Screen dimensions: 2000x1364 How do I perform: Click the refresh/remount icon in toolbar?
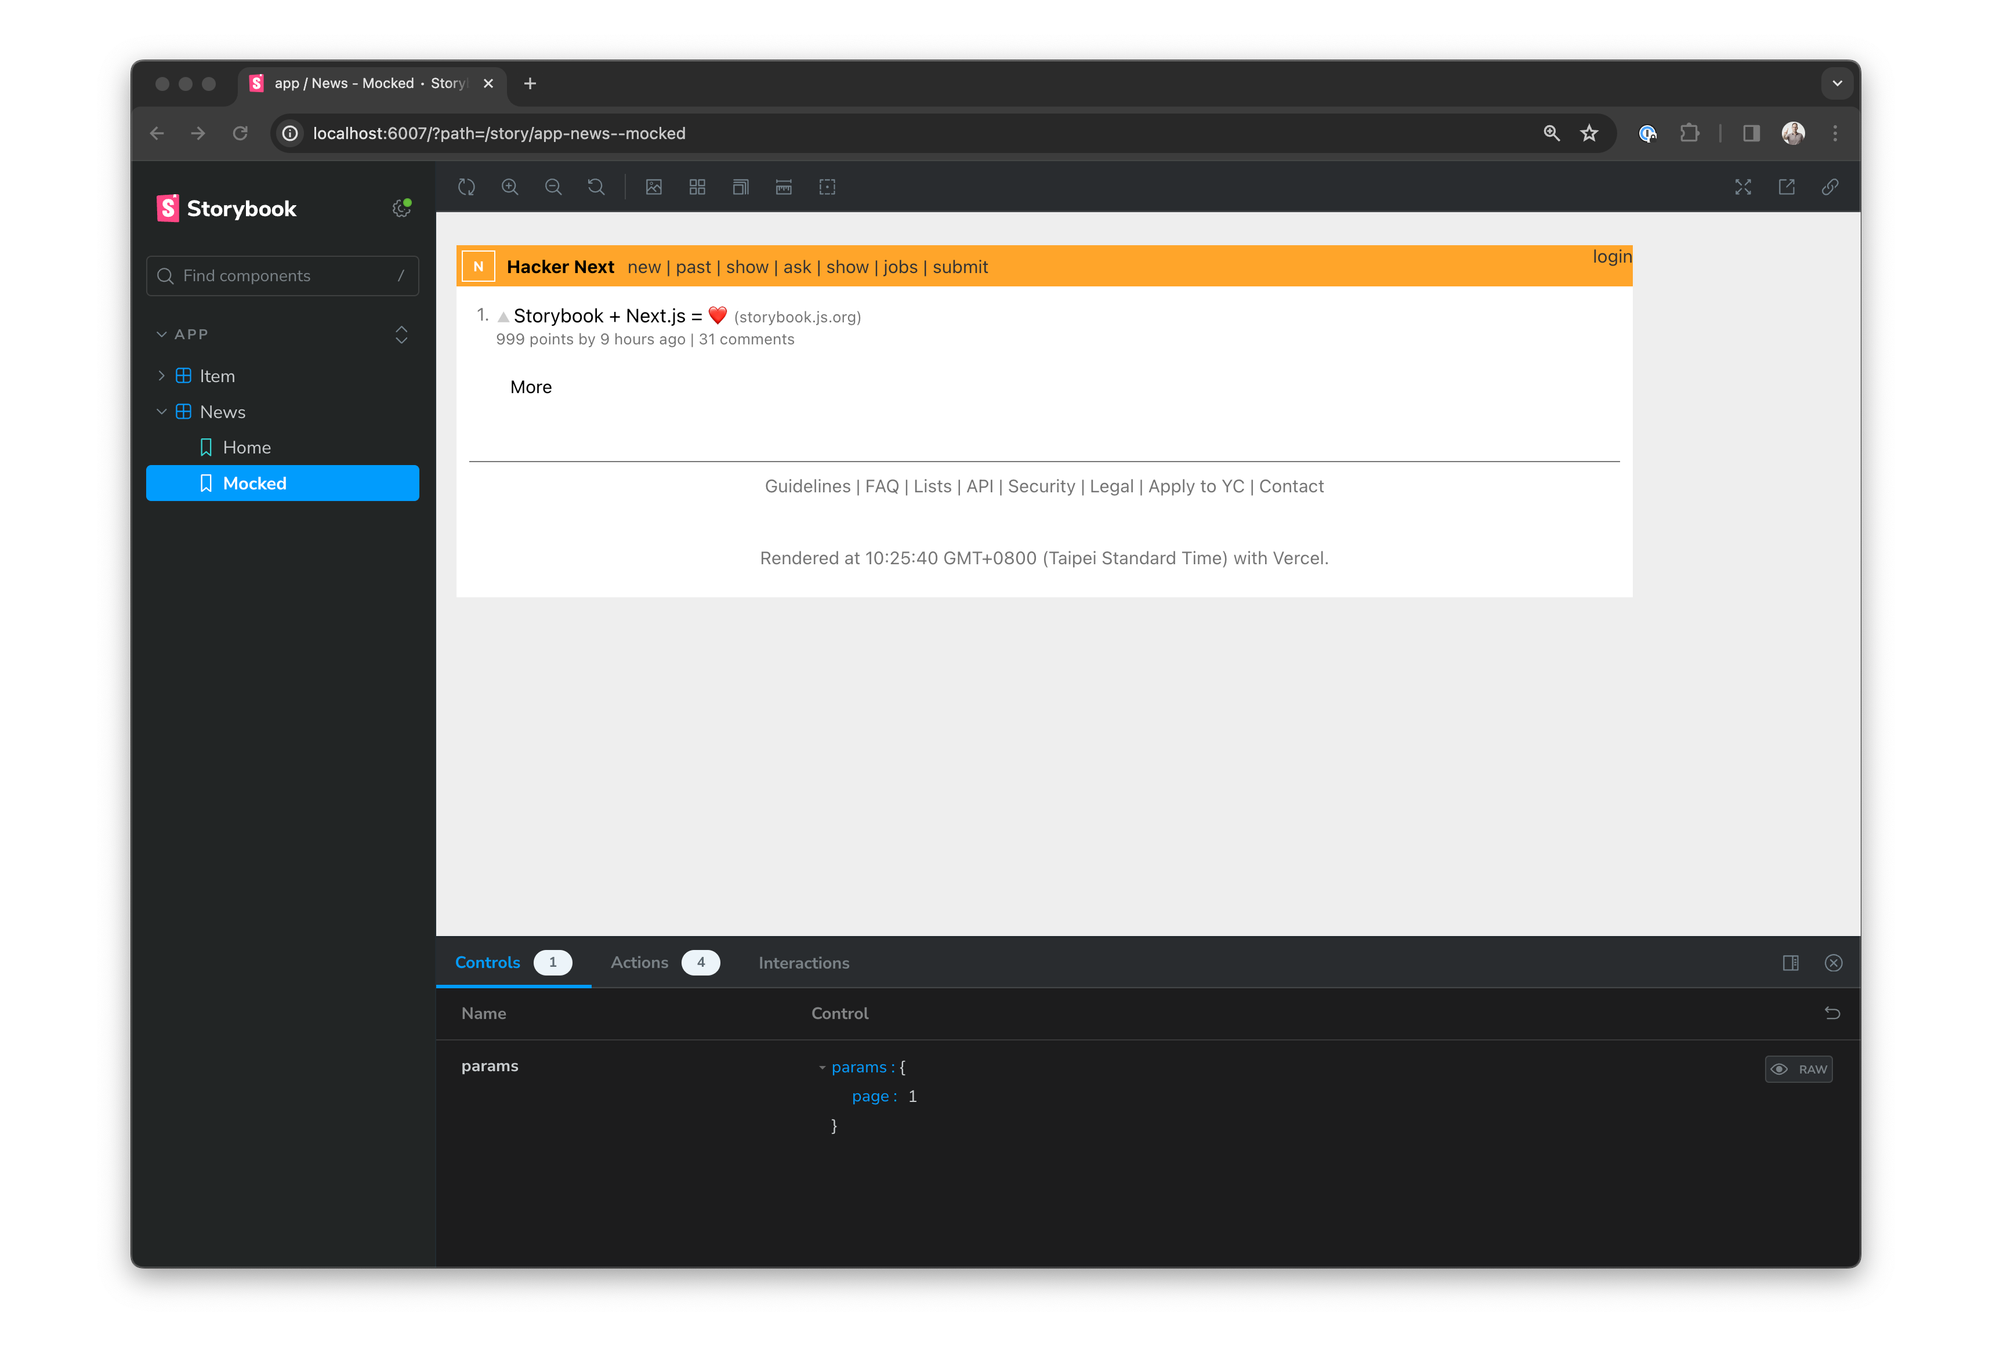468,187
